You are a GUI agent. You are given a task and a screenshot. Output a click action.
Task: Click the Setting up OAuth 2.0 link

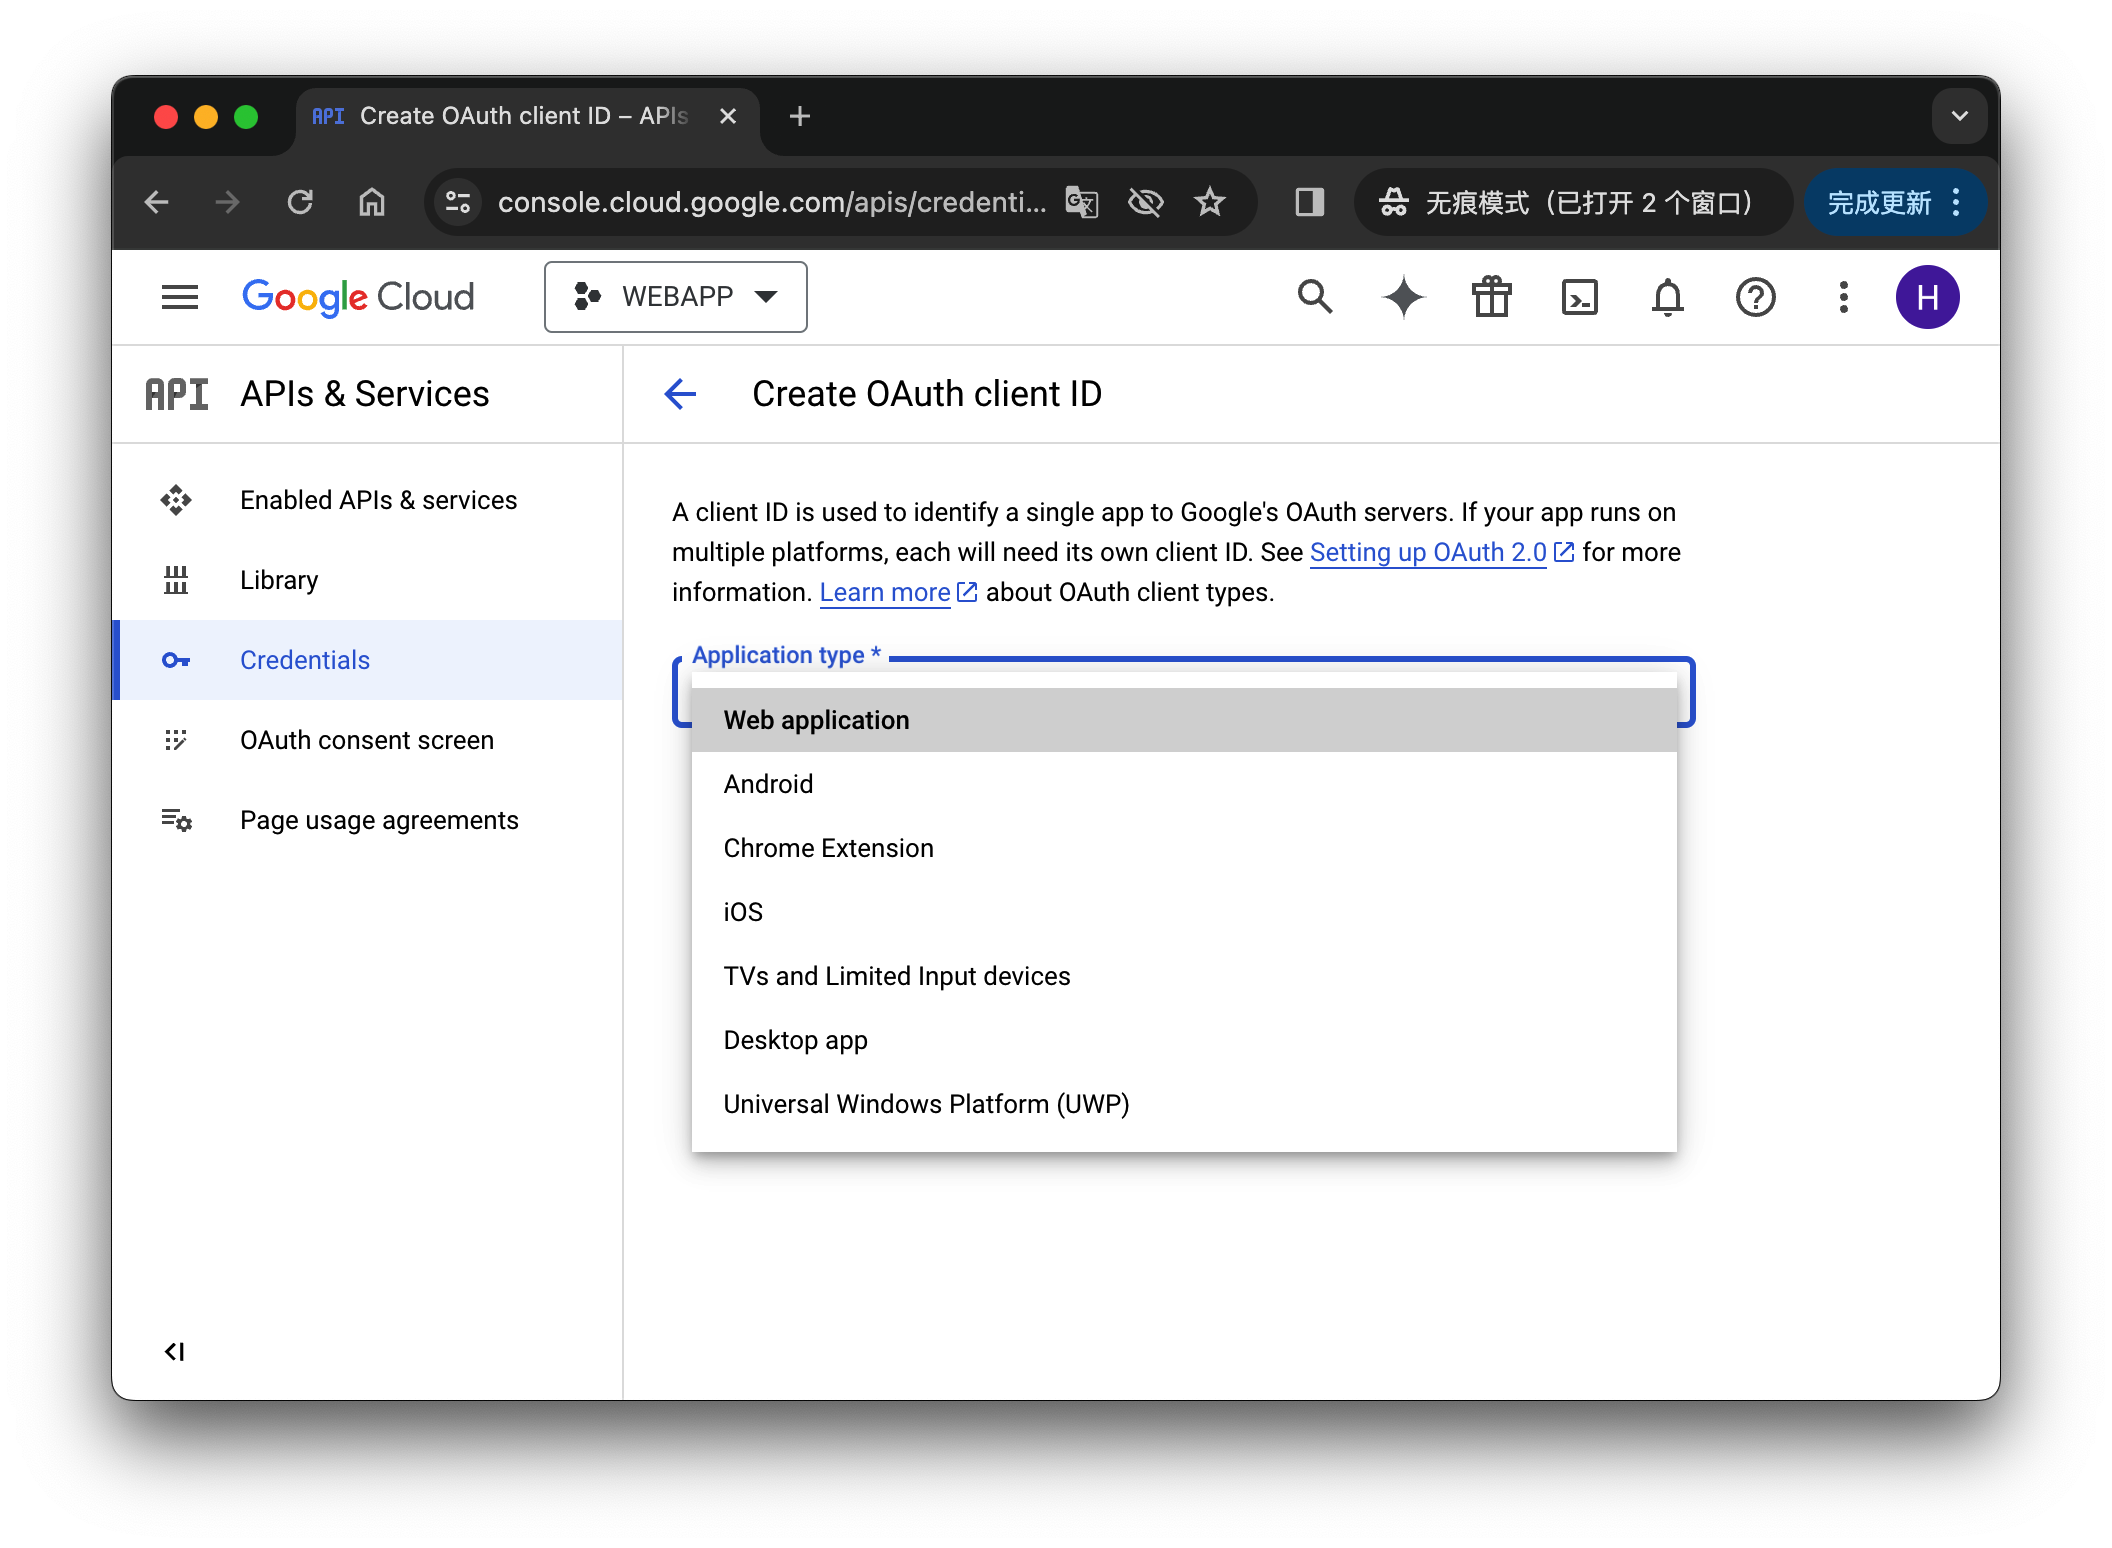(1428, 551)
